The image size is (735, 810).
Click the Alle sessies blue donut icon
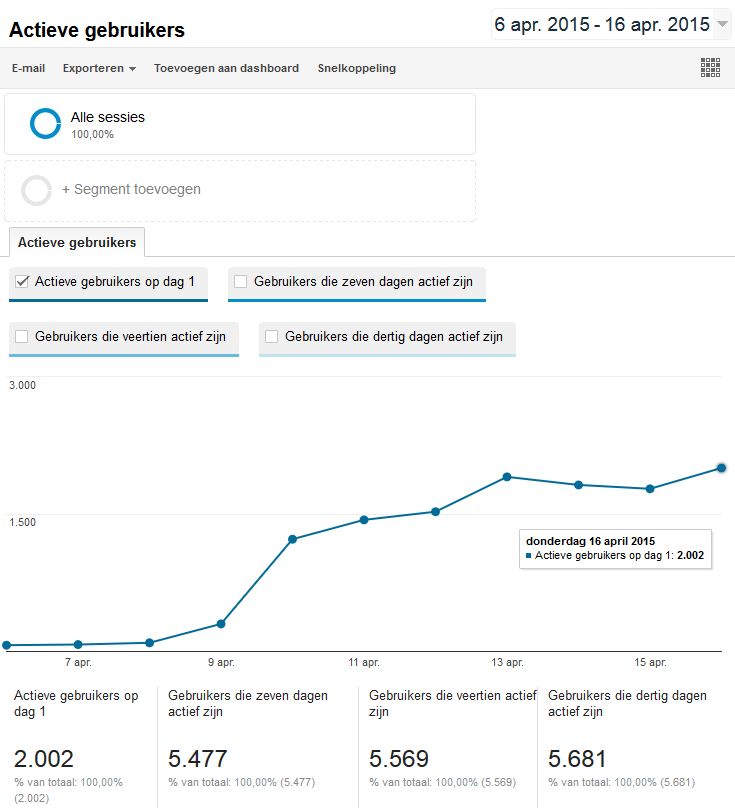[x=46, y=123]
